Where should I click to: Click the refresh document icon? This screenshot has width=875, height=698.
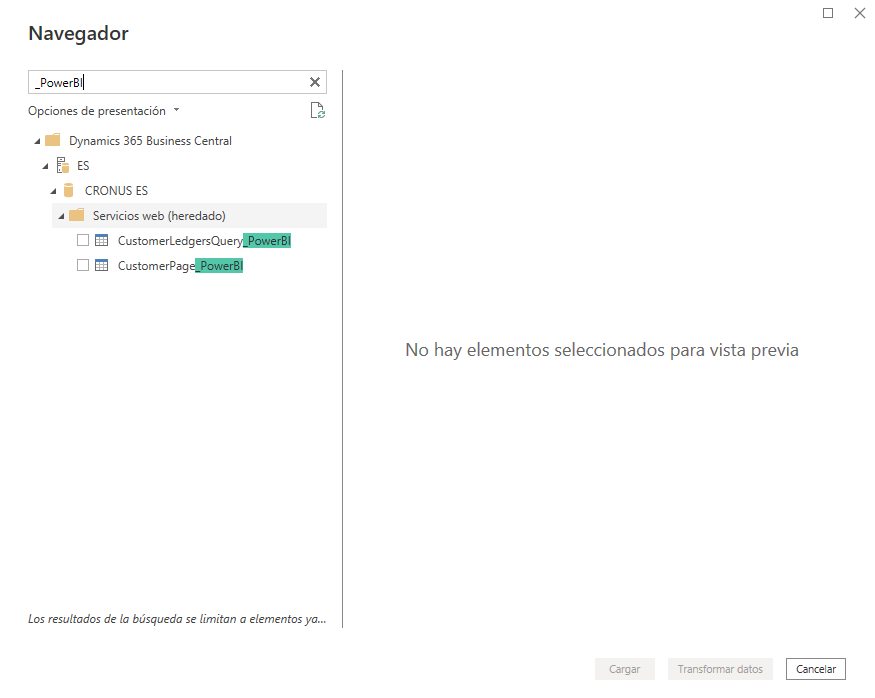point(318,110)
